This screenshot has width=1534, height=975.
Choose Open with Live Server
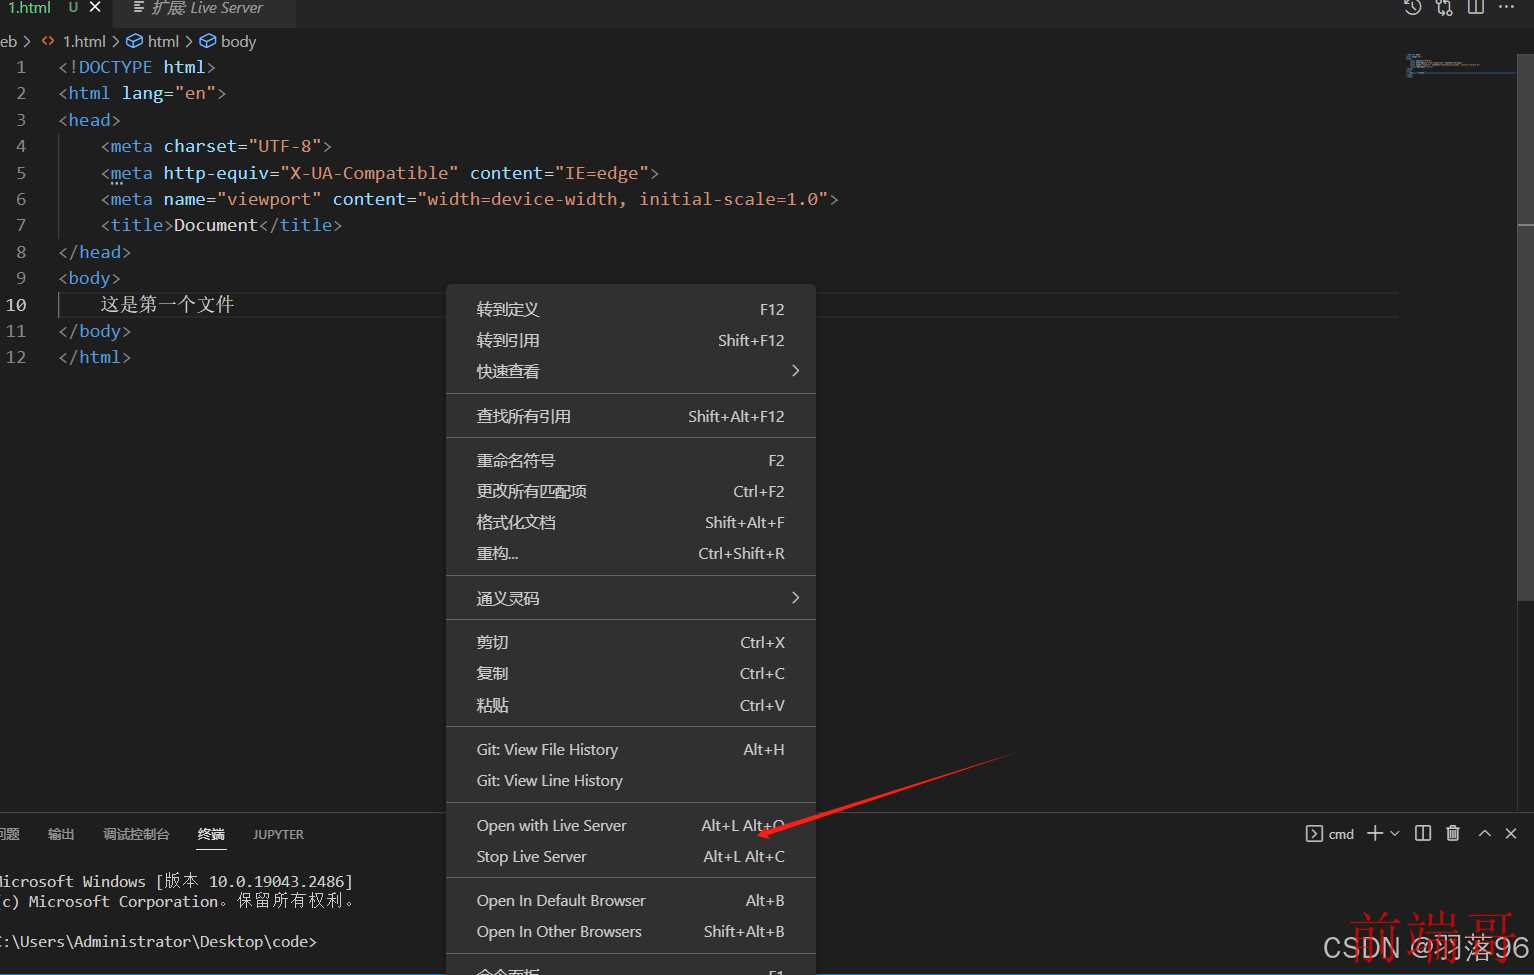click(x=631, y=825)
